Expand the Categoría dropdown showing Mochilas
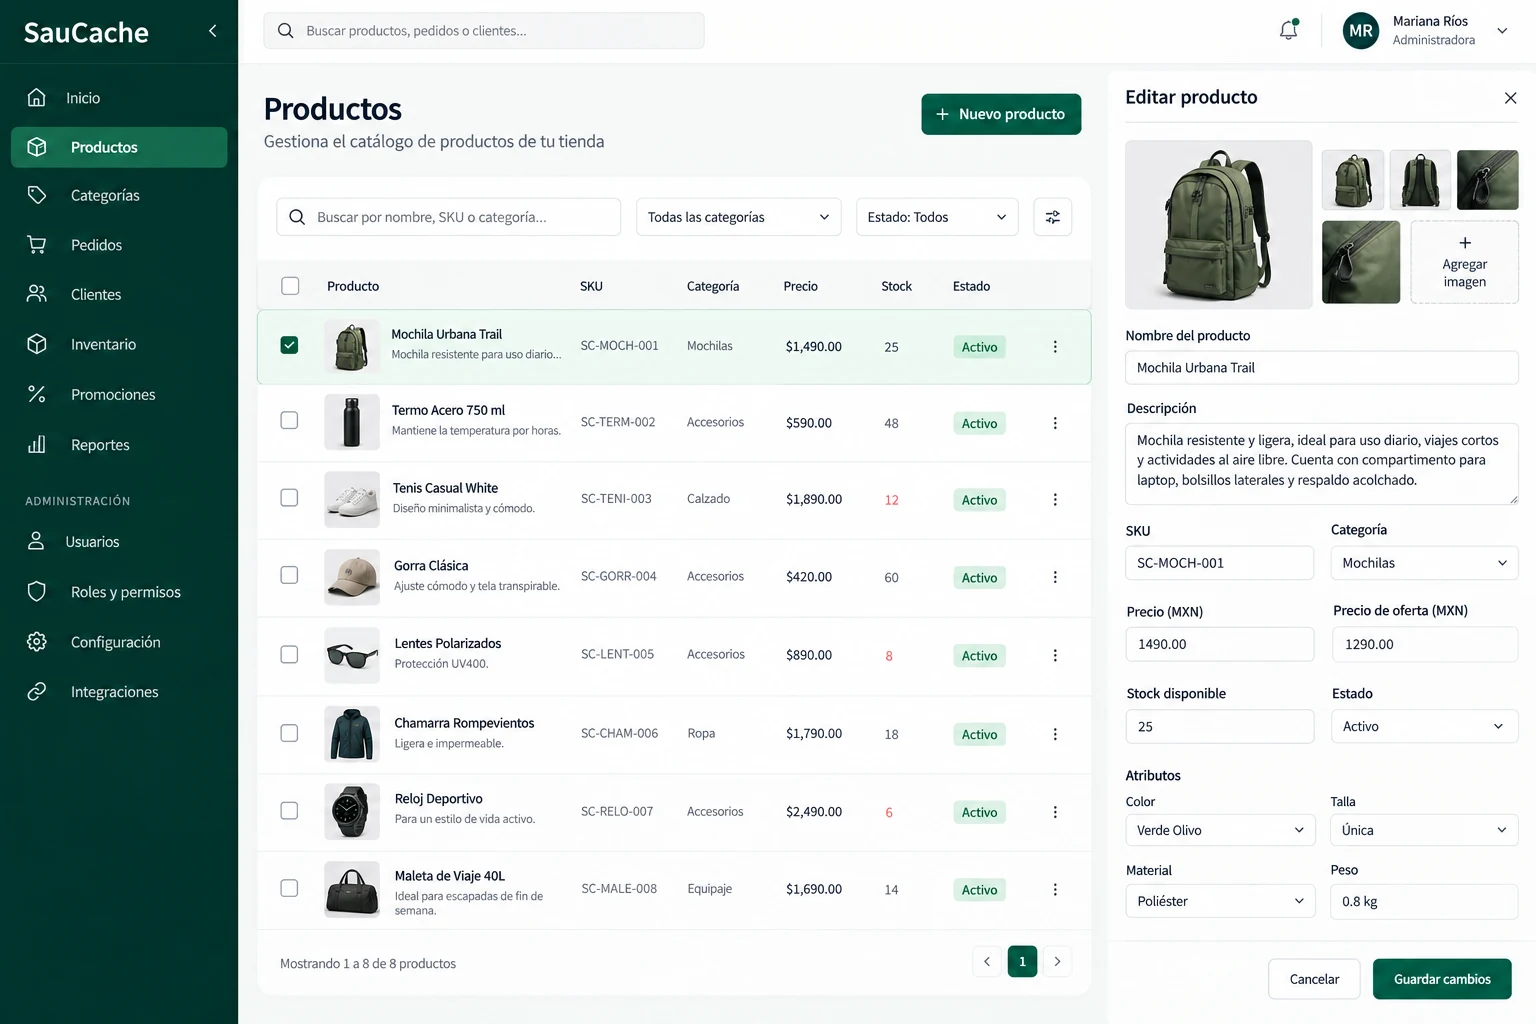 tap(1424, 563)
